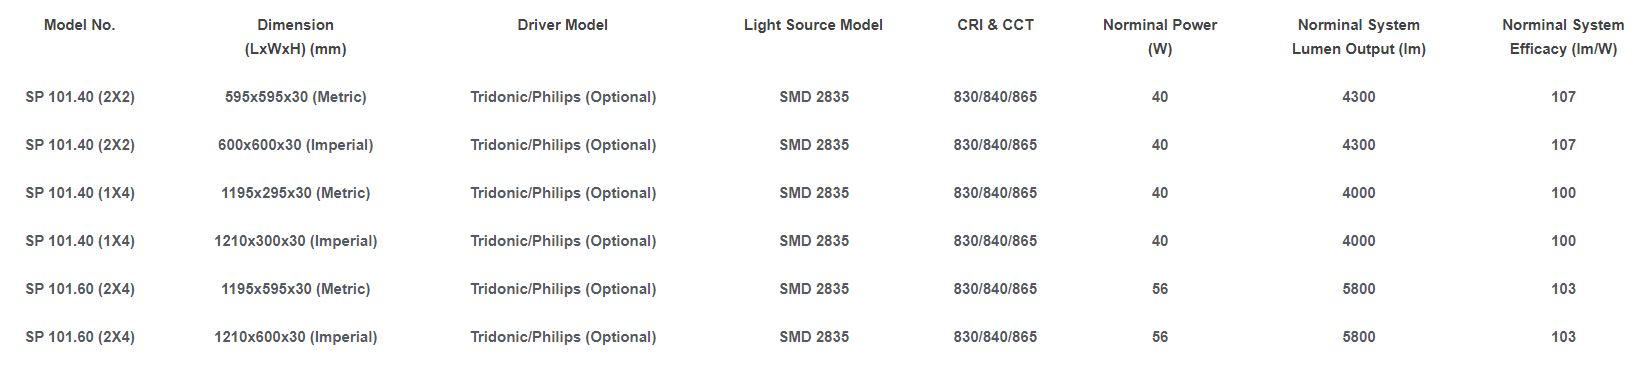Select the 1195x295x30 (Metric) dimension cell
Screen dimensions: 1644x384
tap(295, 193)
